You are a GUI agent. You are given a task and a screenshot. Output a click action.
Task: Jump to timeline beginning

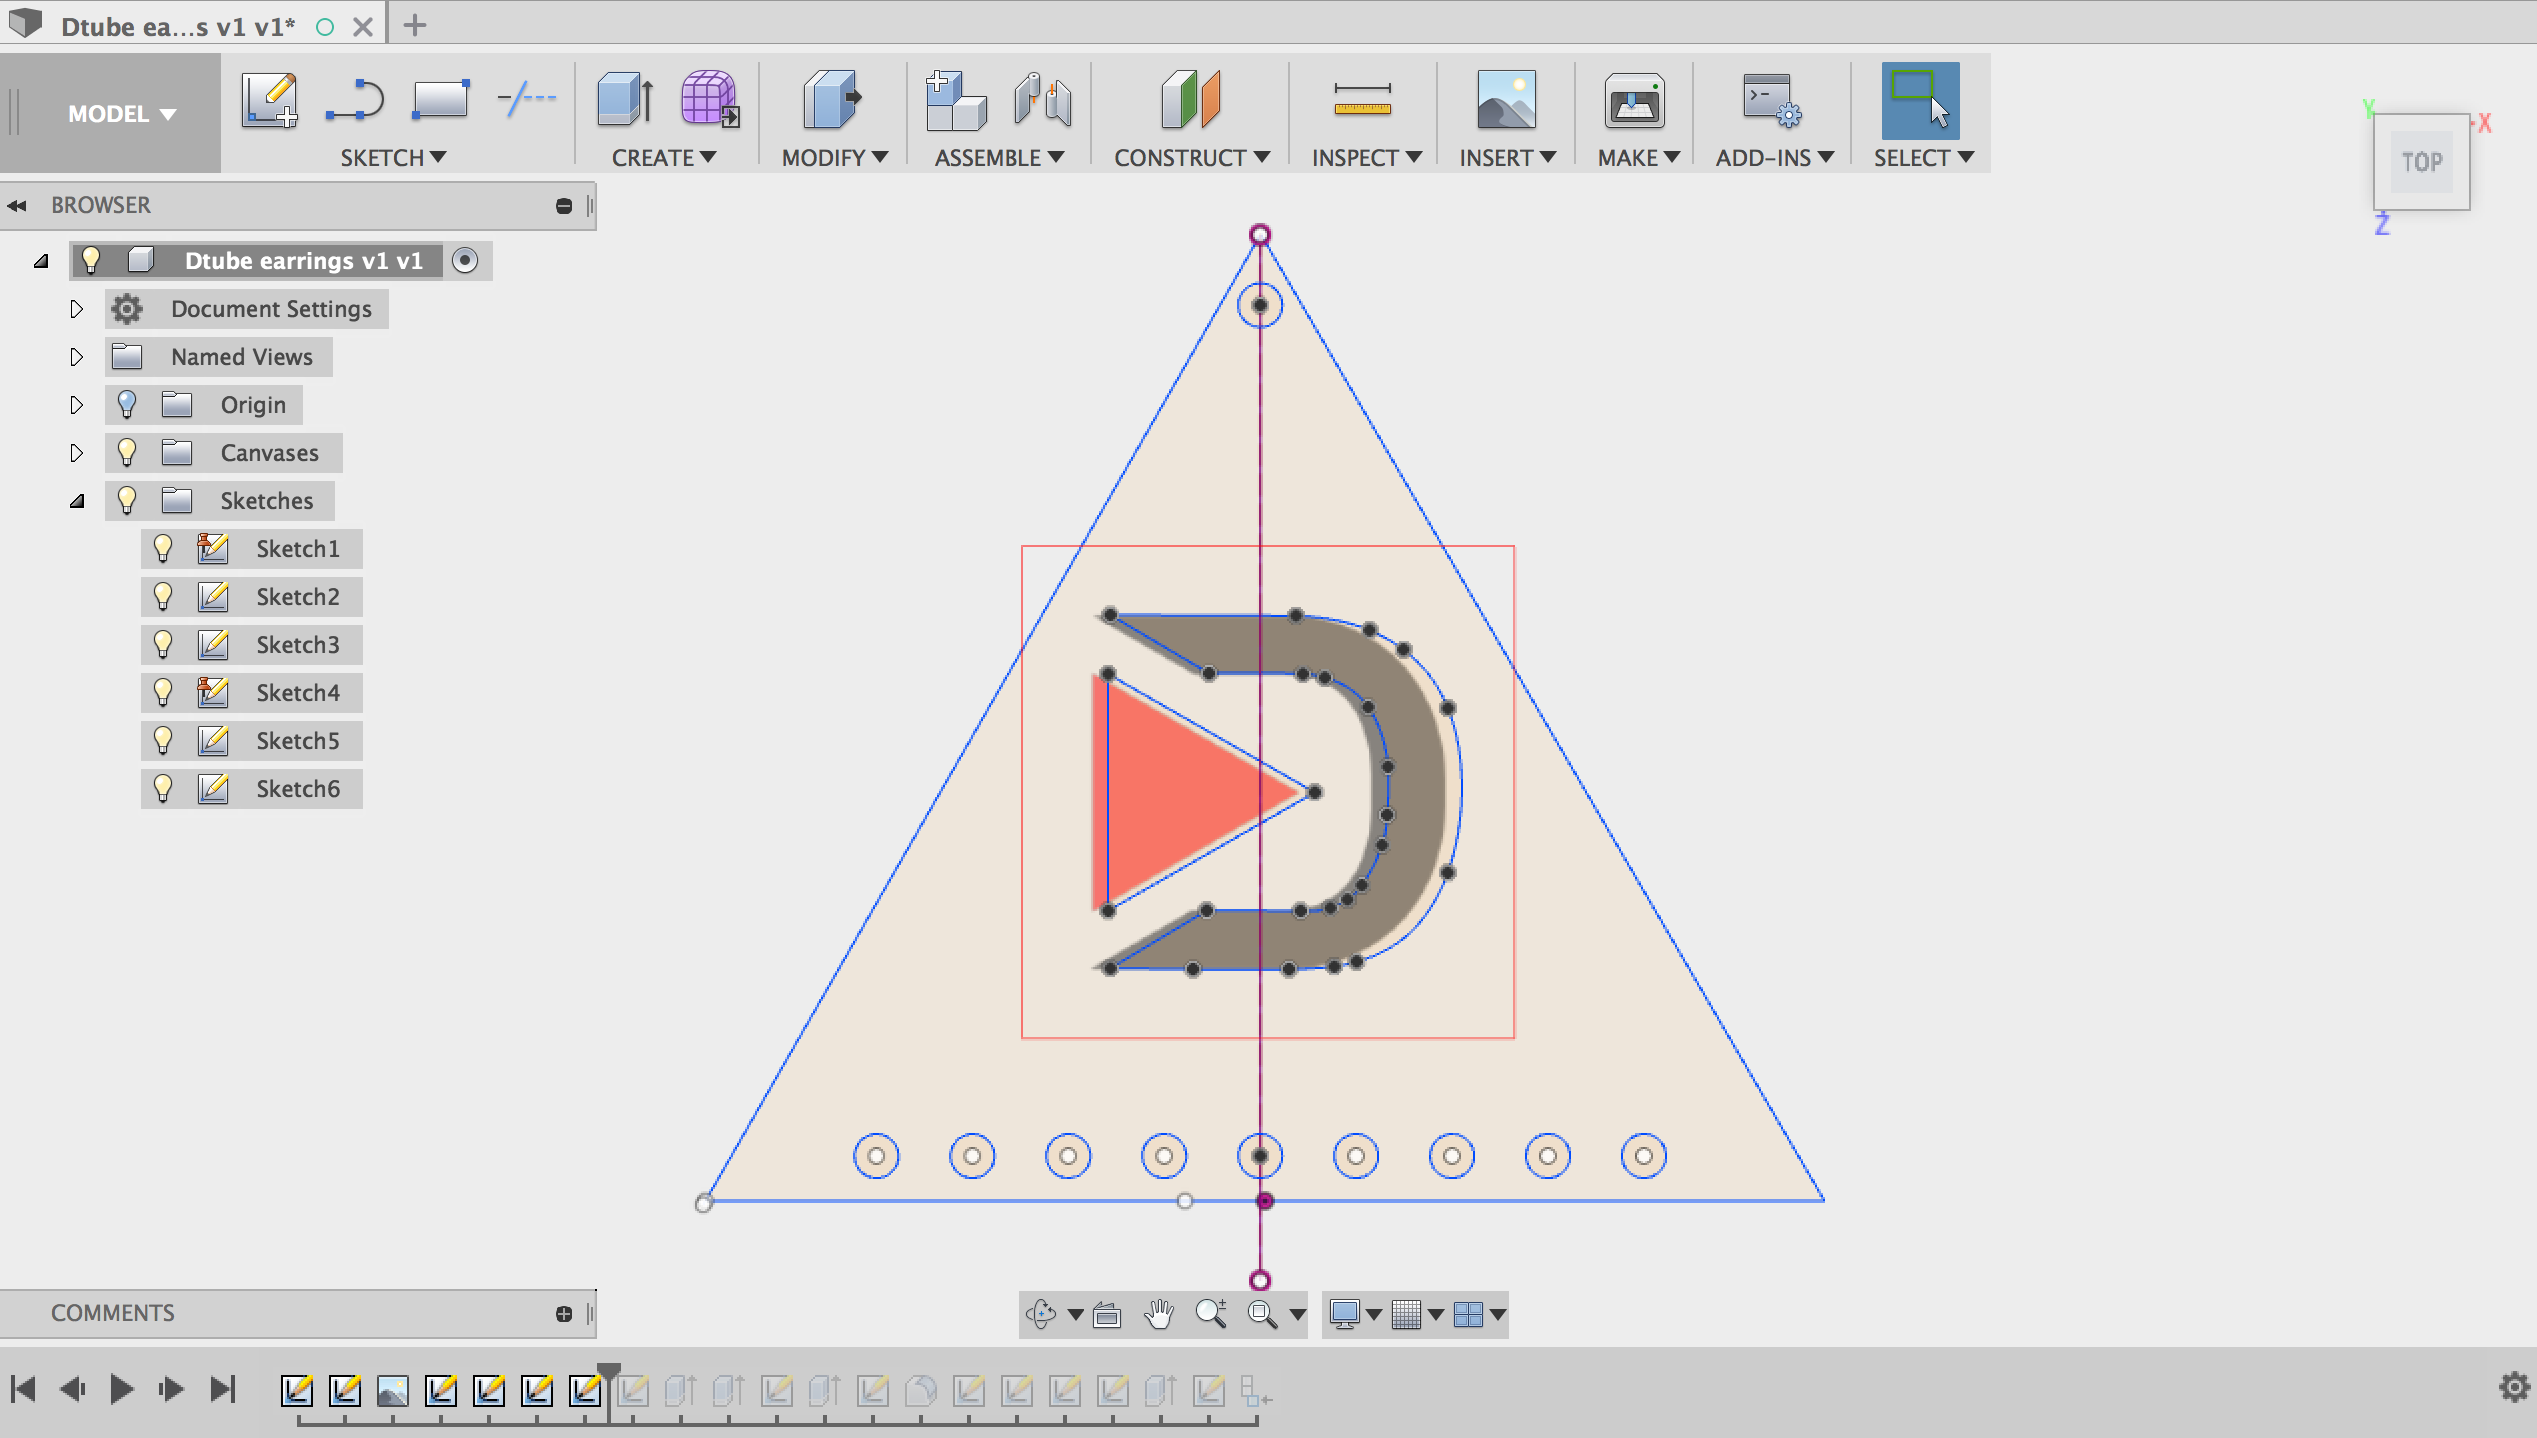(23, 1388)
